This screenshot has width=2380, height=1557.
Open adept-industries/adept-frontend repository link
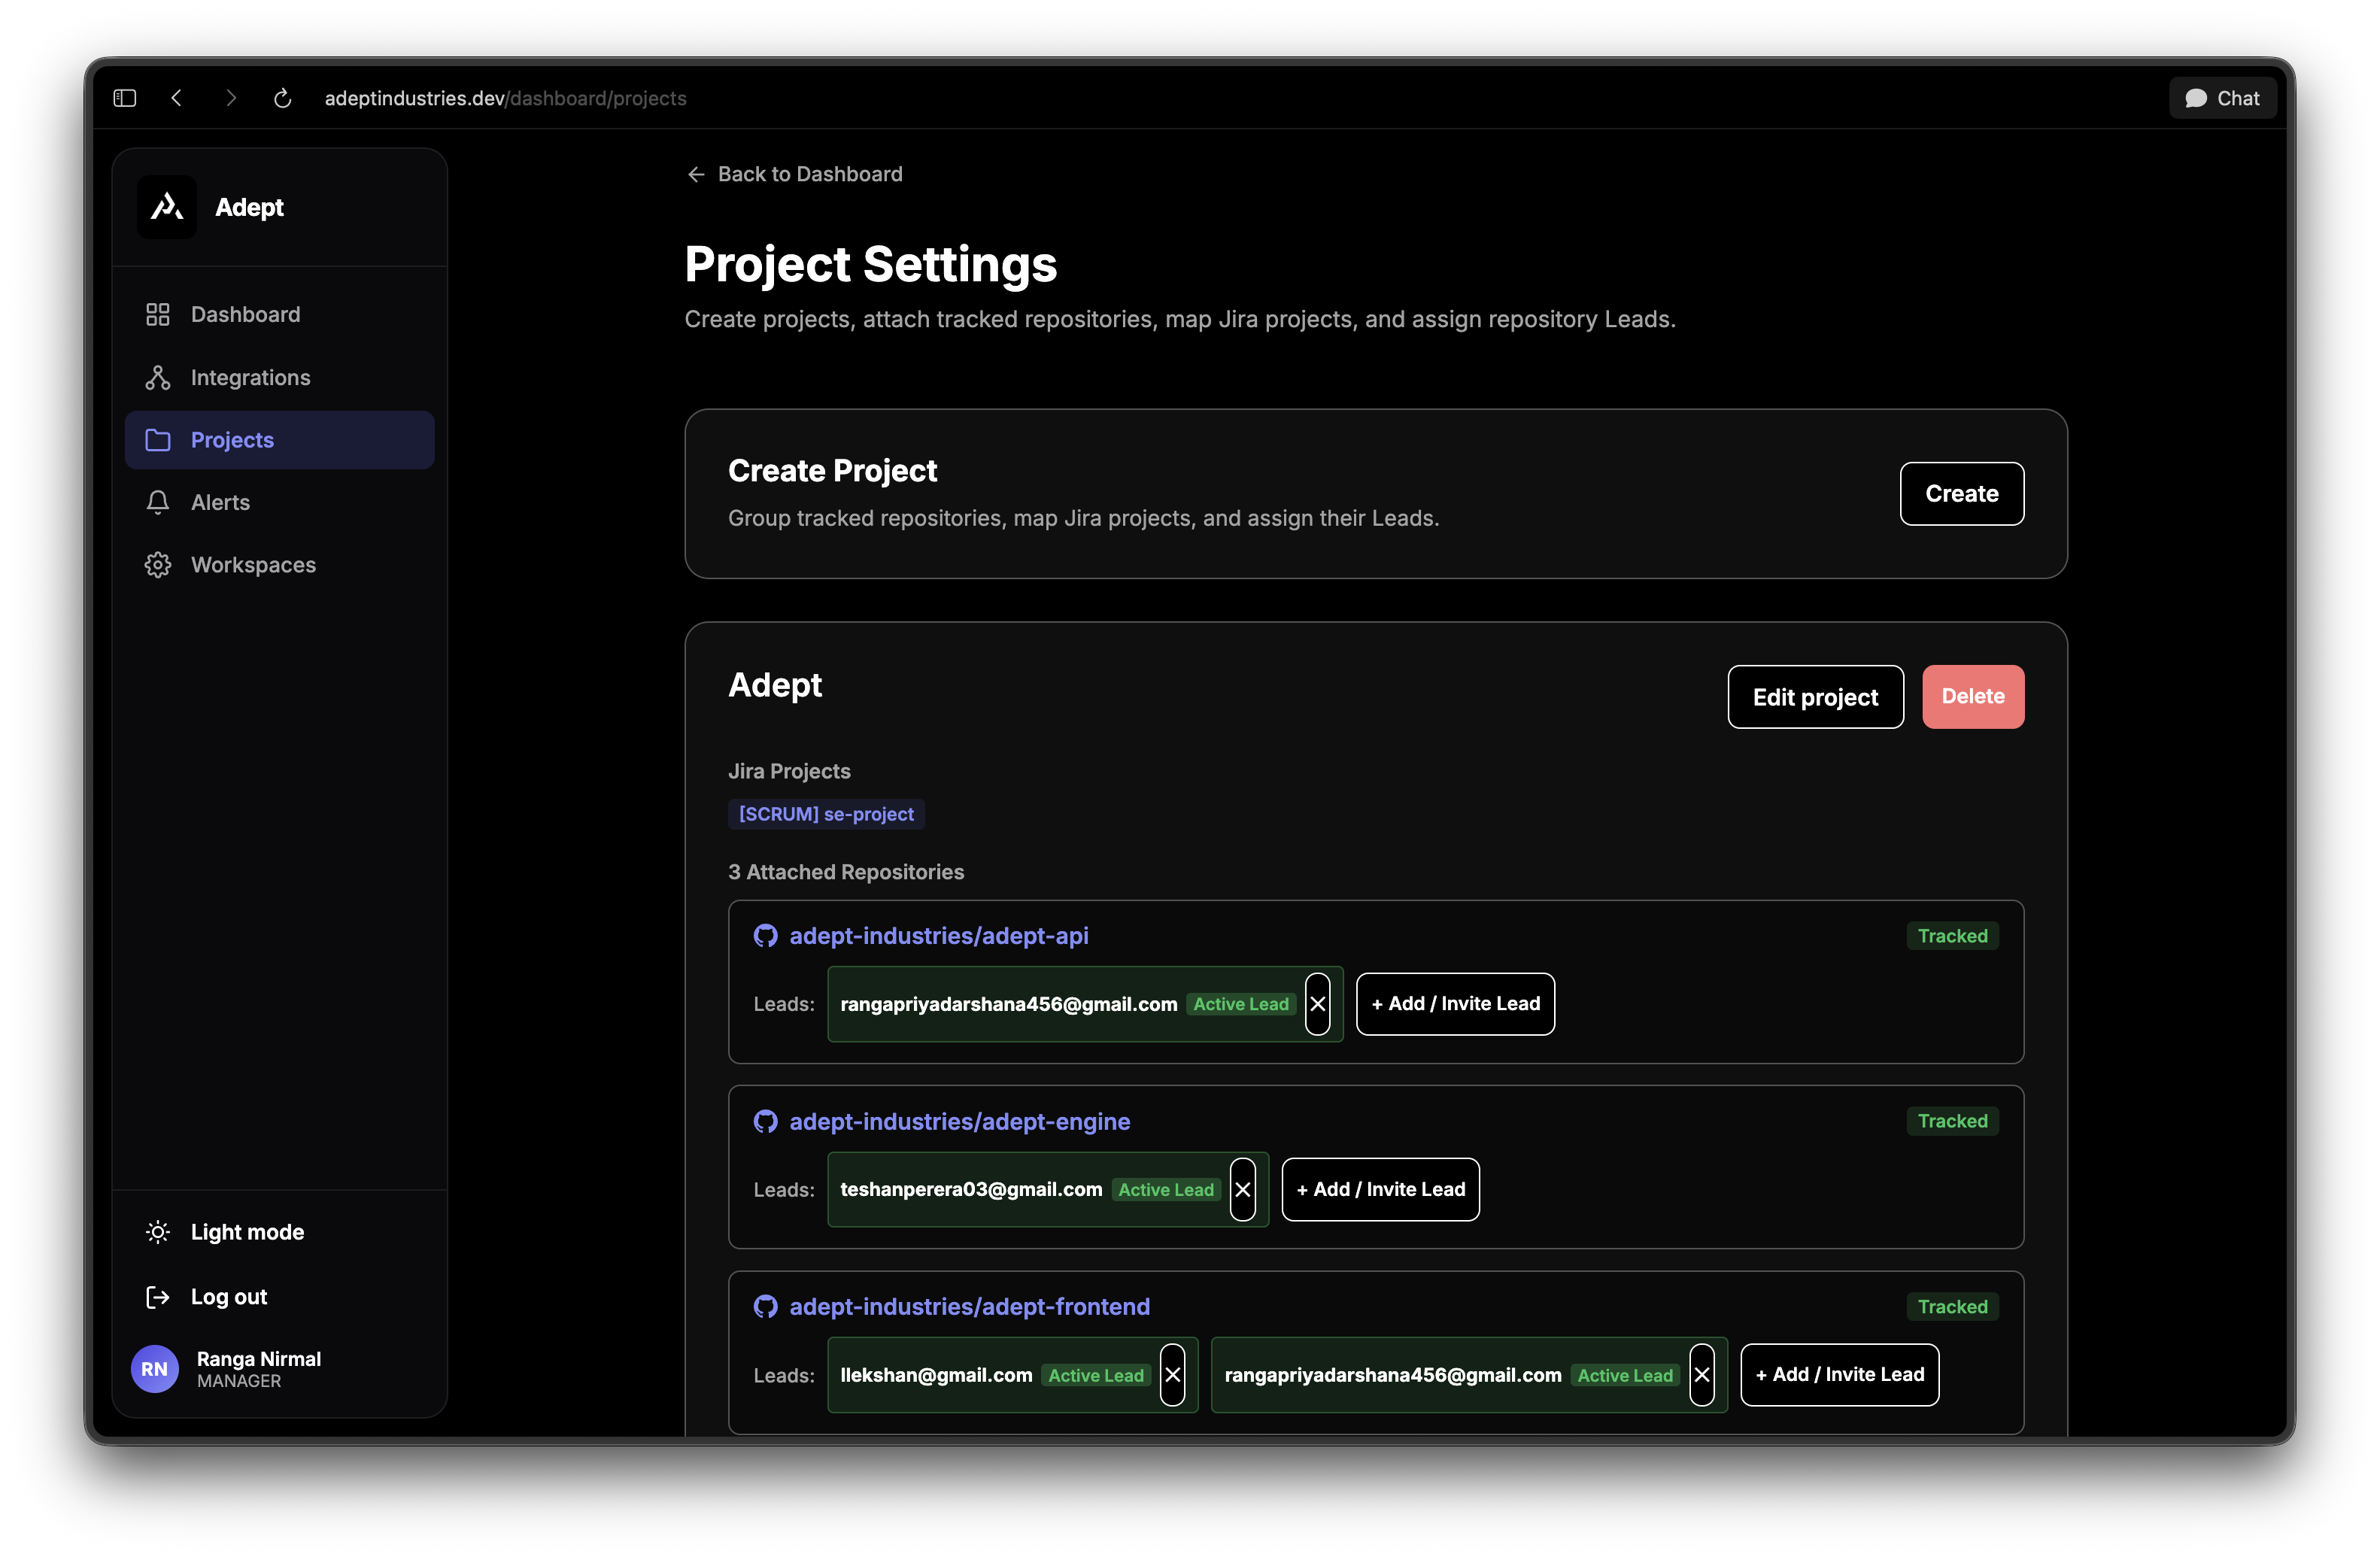click(970, 1307)
